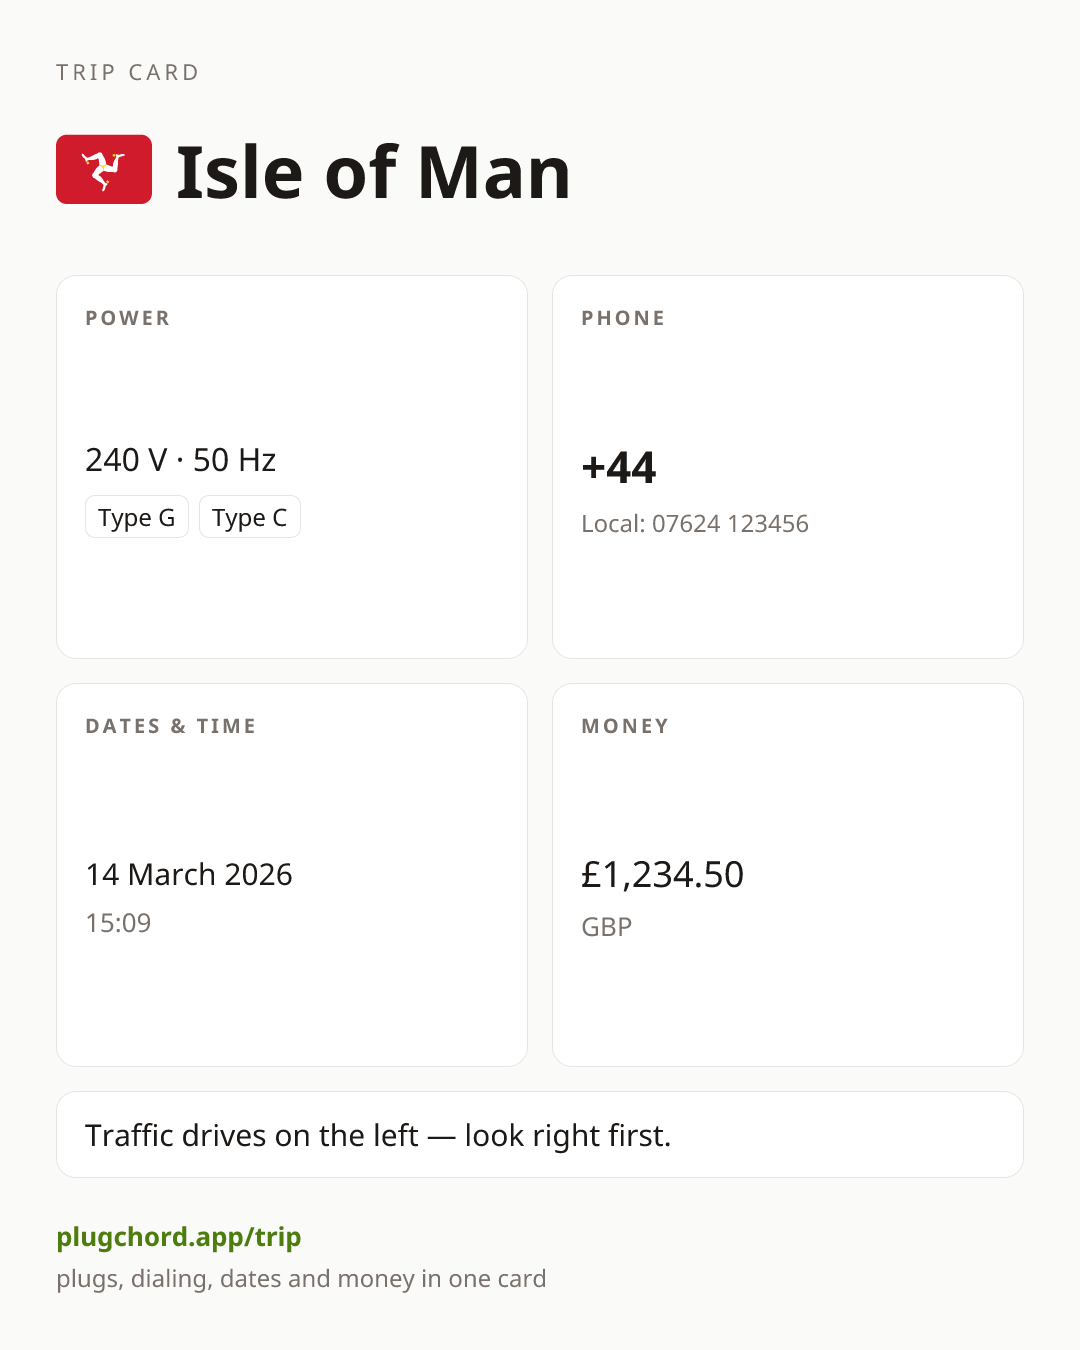Click the POWER card heading

pos(128,318)
